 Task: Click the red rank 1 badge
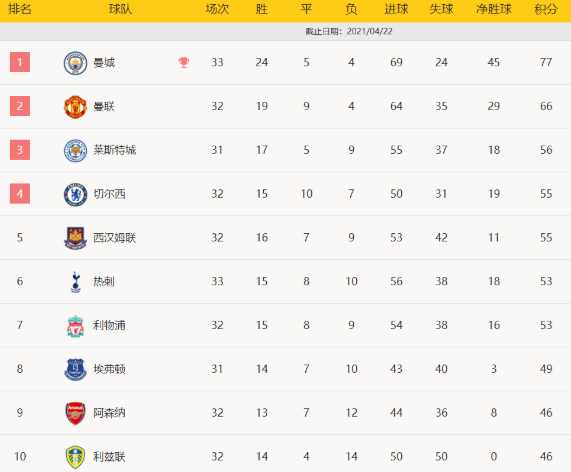tap(20, 62)
